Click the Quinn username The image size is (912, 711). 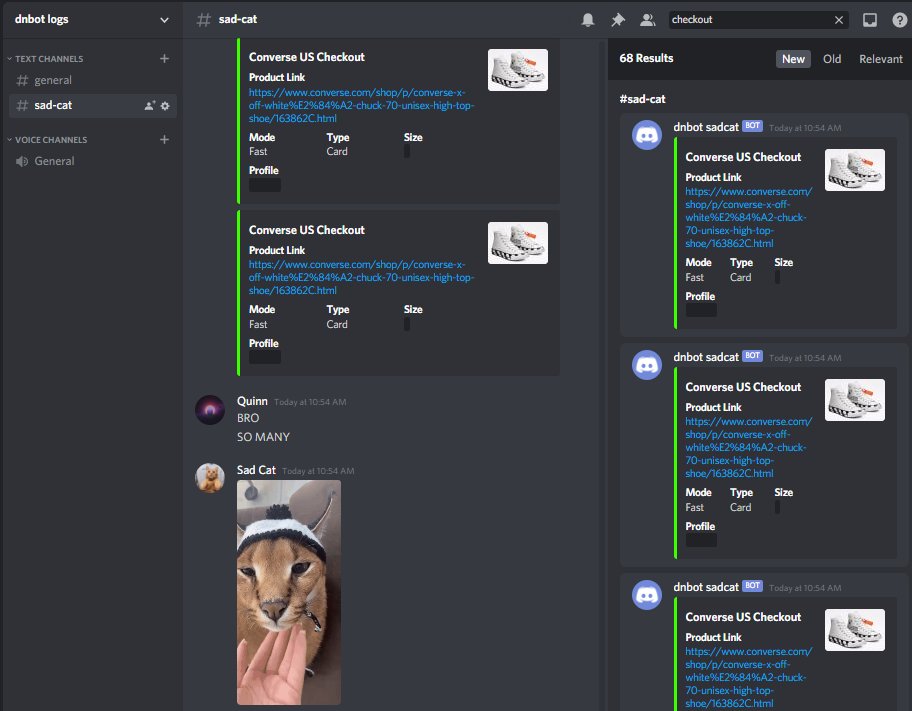(x=252, y=401)
